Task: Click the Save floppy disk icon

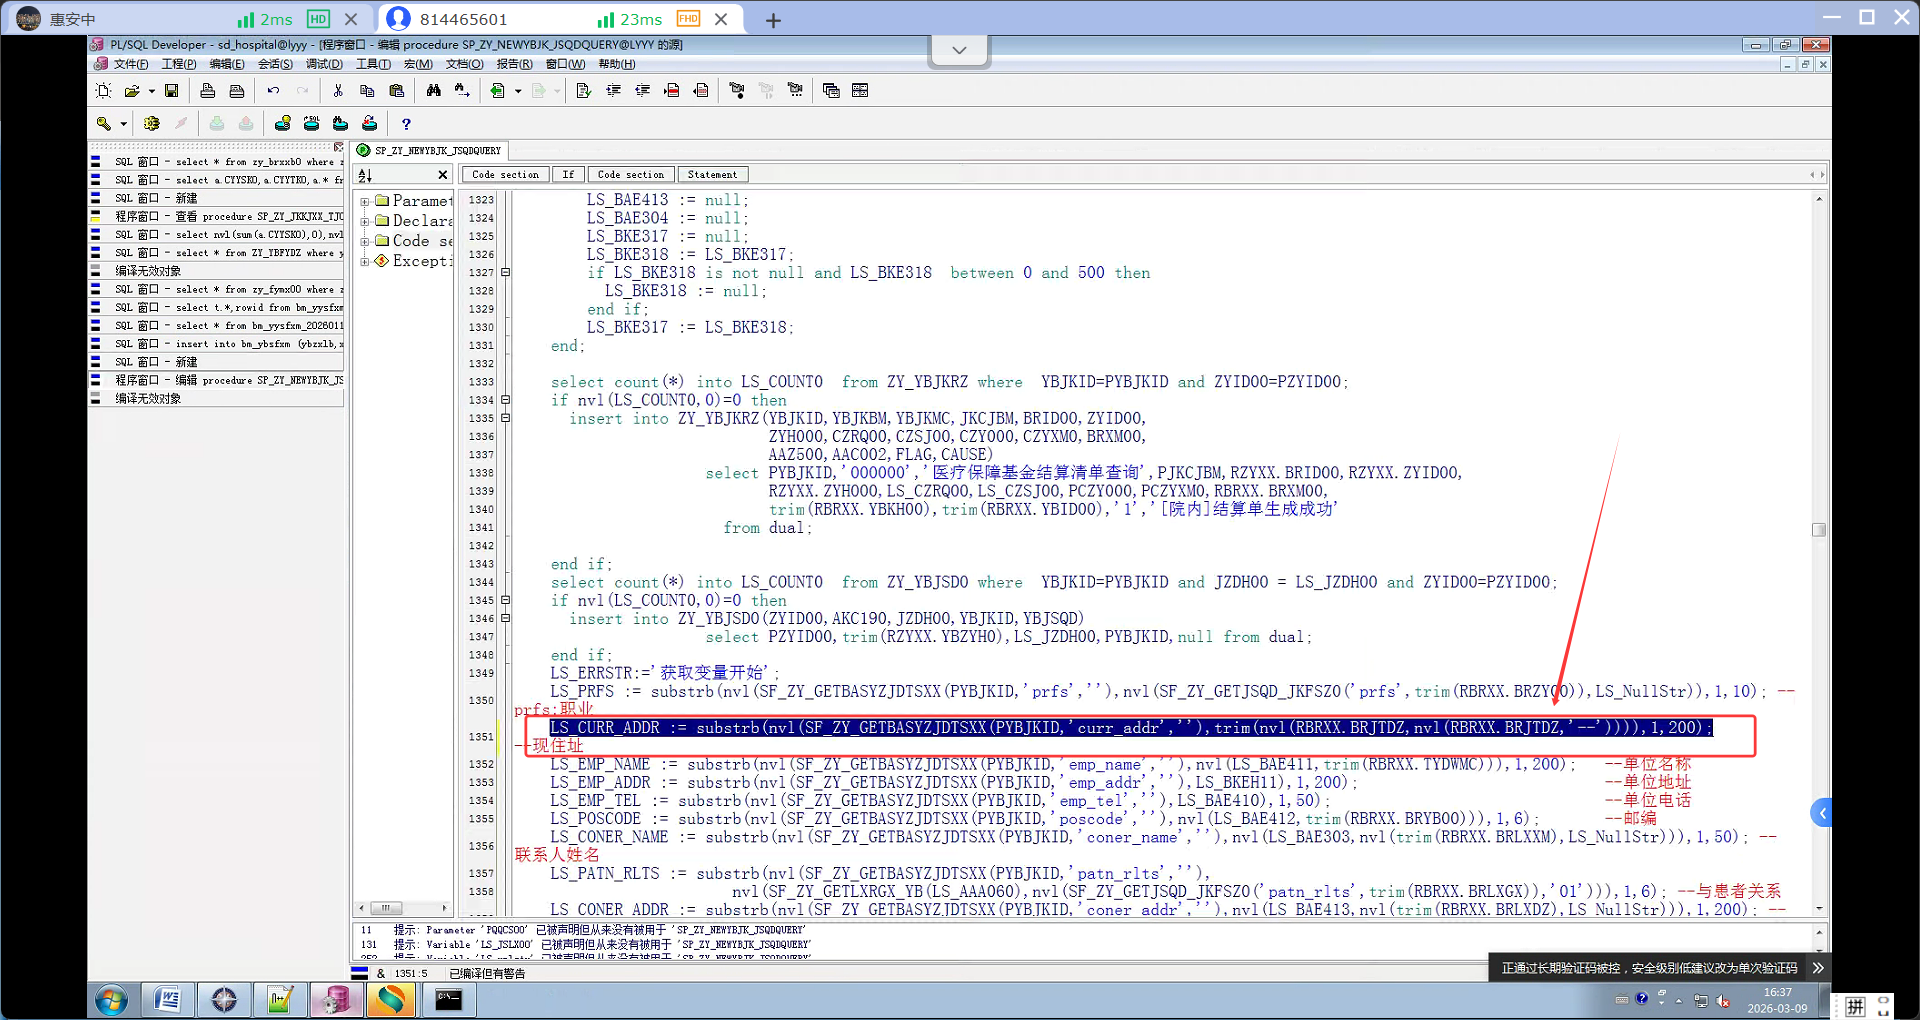Action: pyautogui.click(x=172, y=91)
